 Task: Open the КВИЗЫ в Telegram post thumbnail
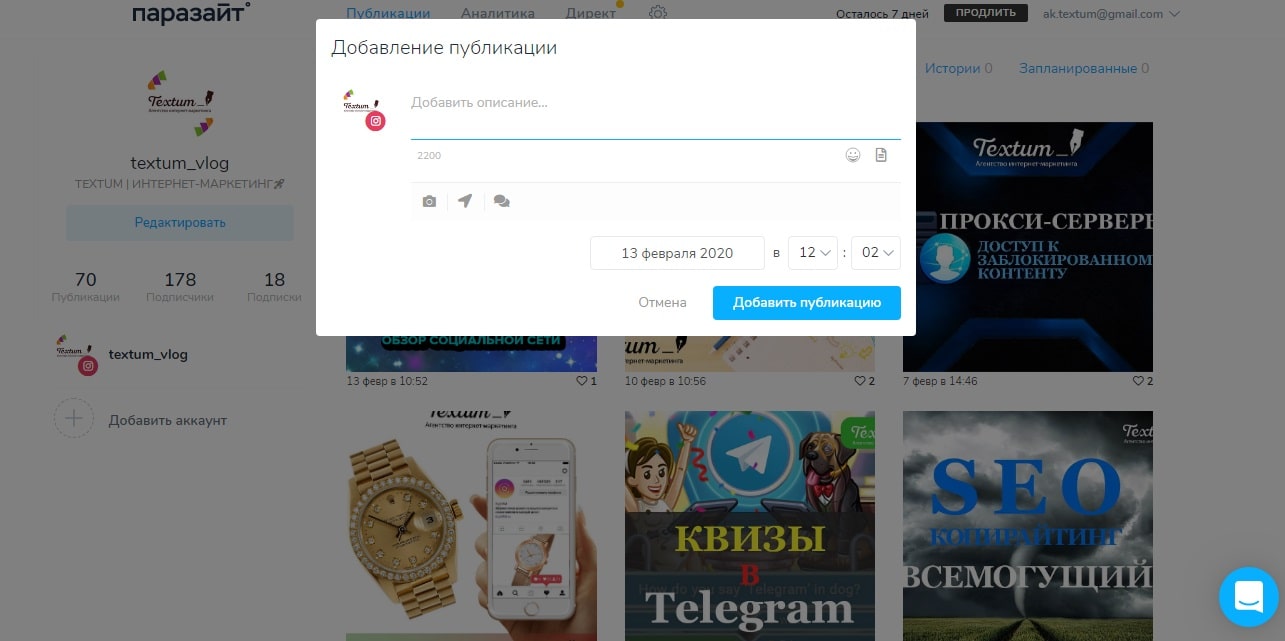pyautogui.click(x=750, y=525)
